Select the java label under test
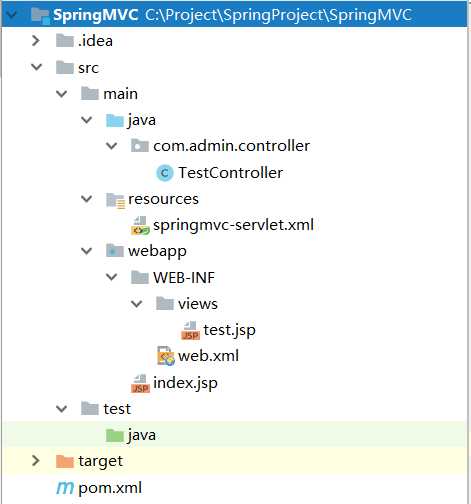Screen dimensions: 471x504 coord(142,436)
